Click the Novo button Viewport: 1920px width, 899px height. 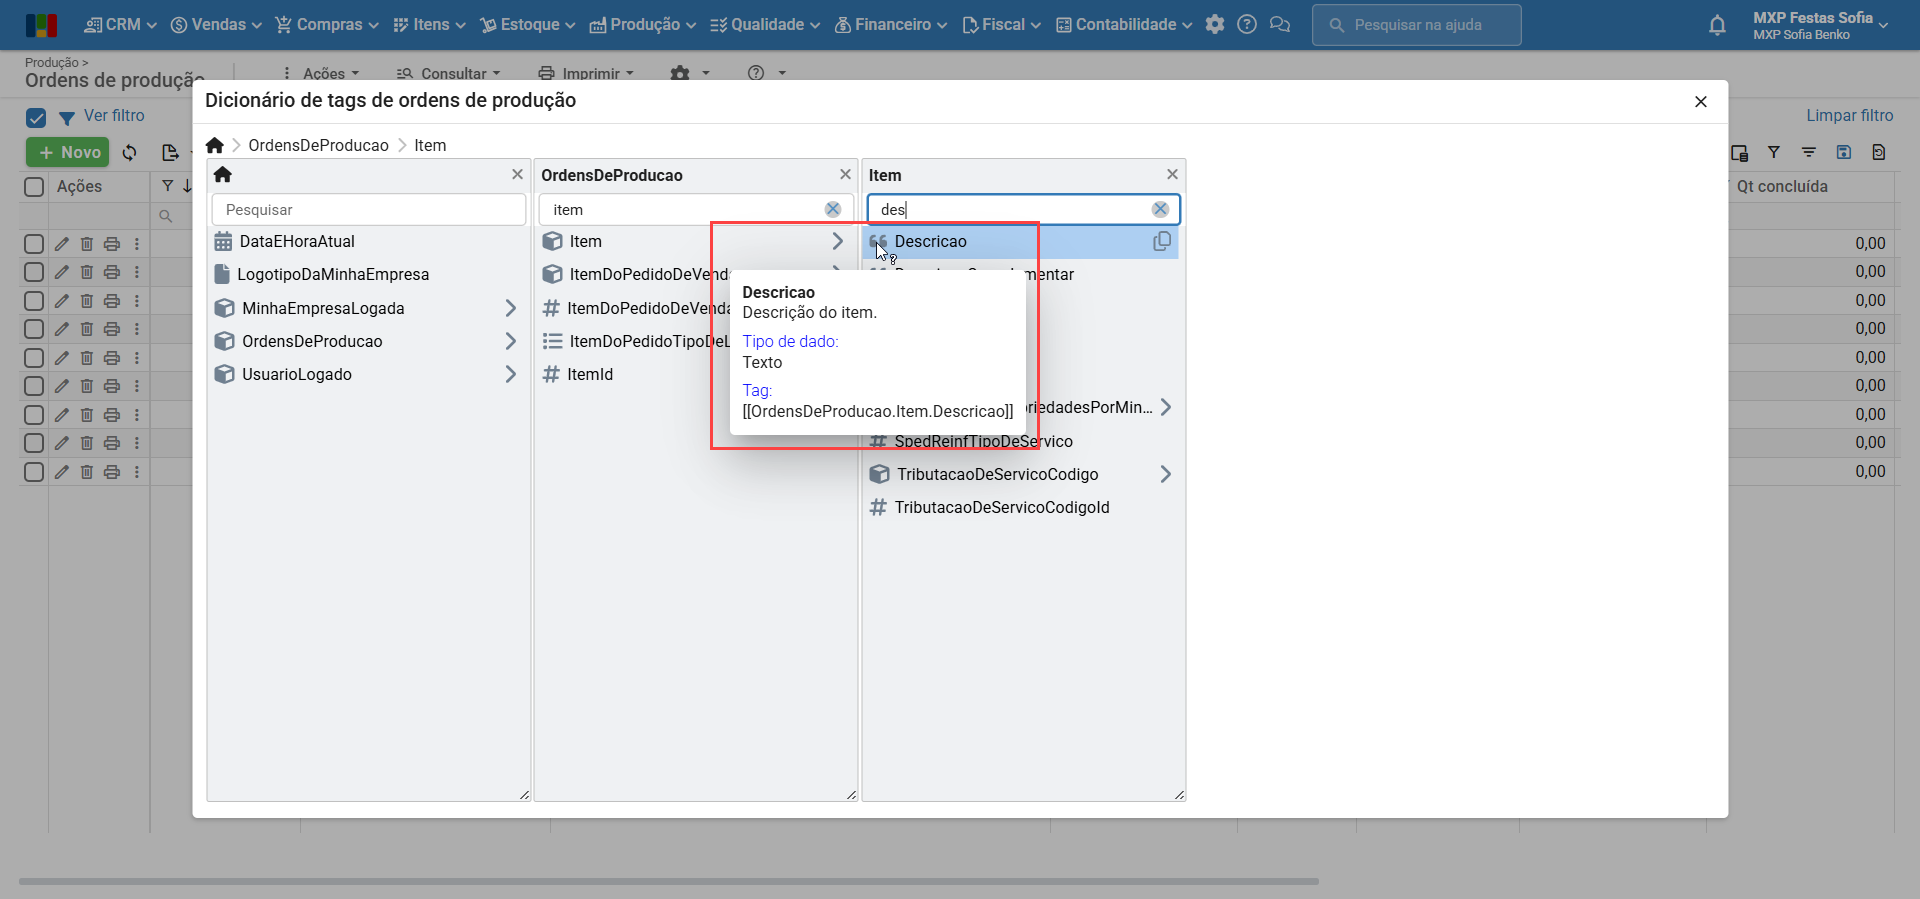(x=68, y=152)
